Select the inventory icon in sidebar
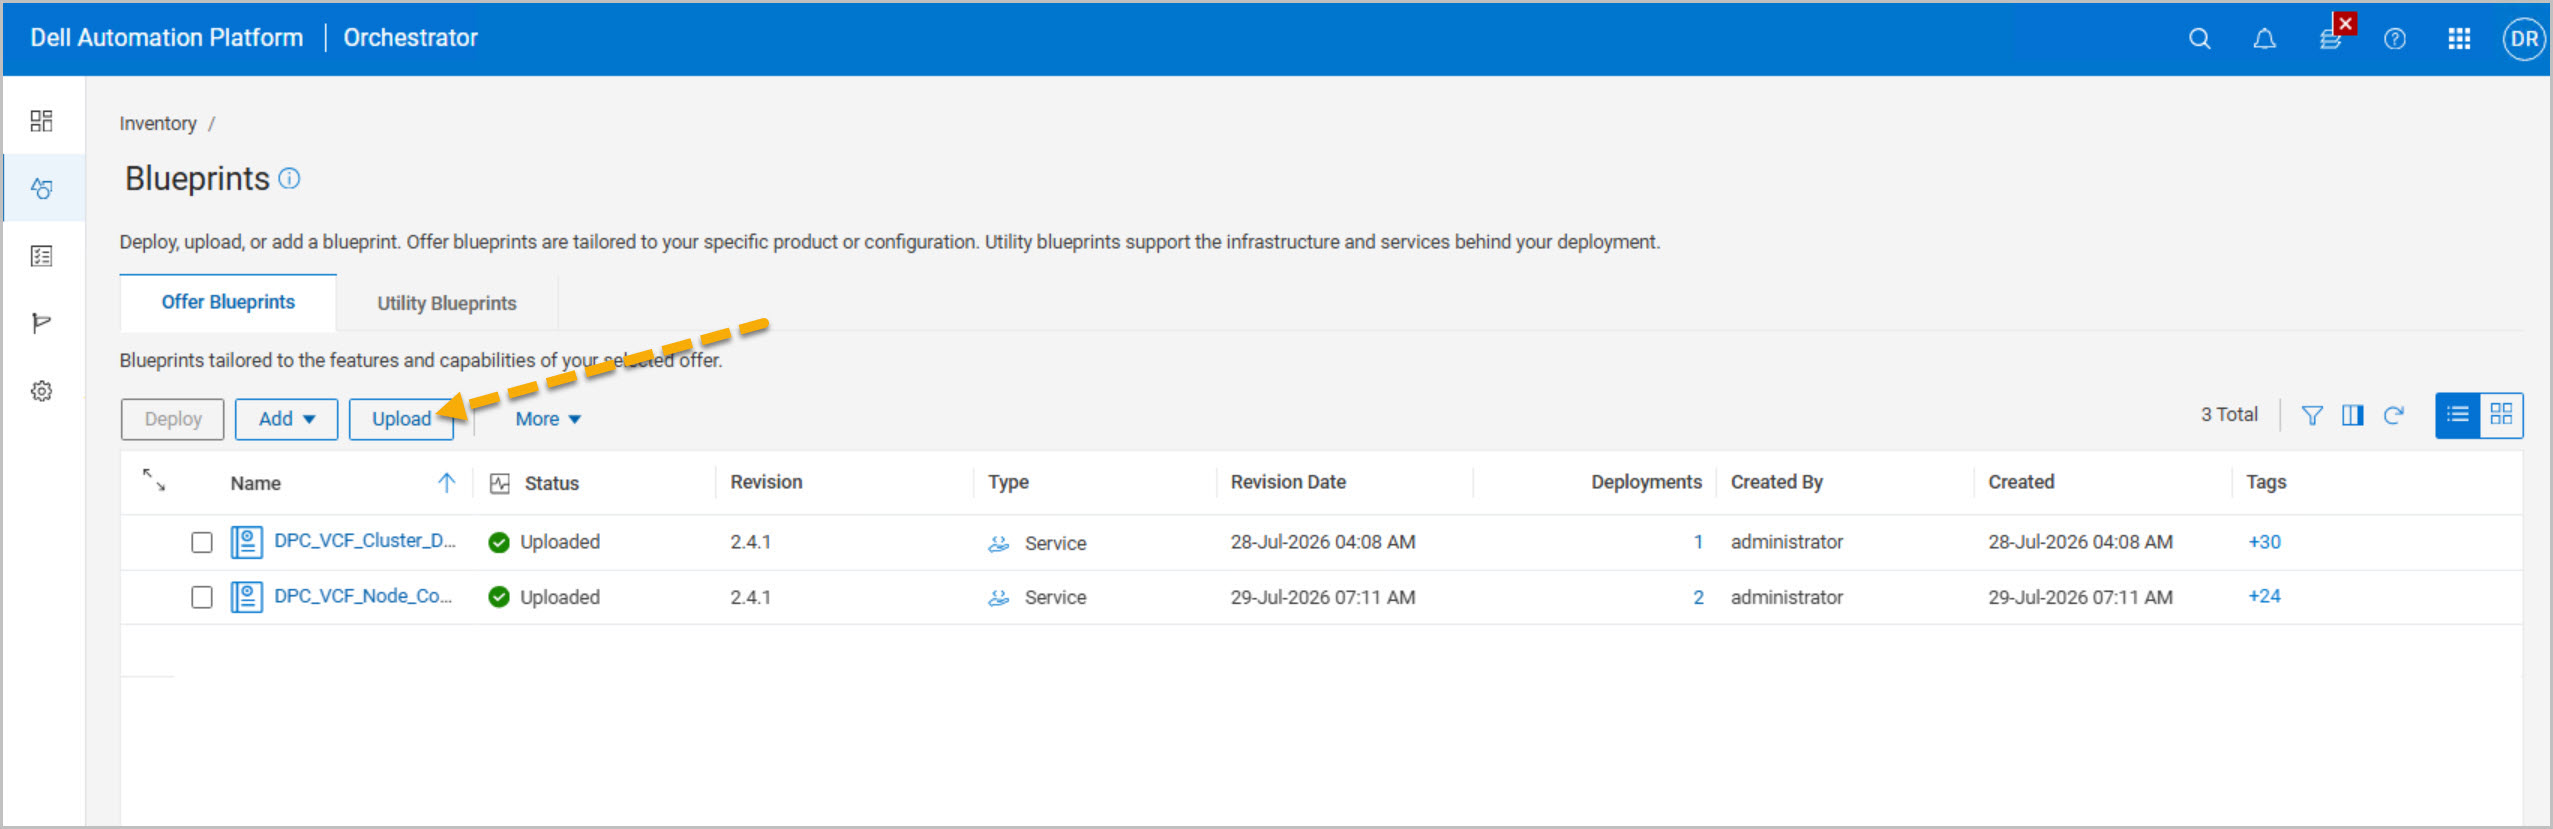The height and width of the screenshot is (829, 2553). pos(42,188)
